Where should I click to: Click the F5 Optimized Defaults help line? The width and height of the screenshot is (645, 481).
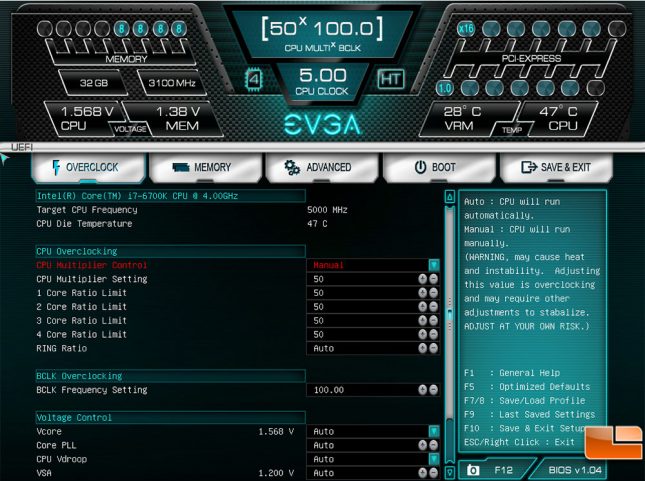point(527,387)
